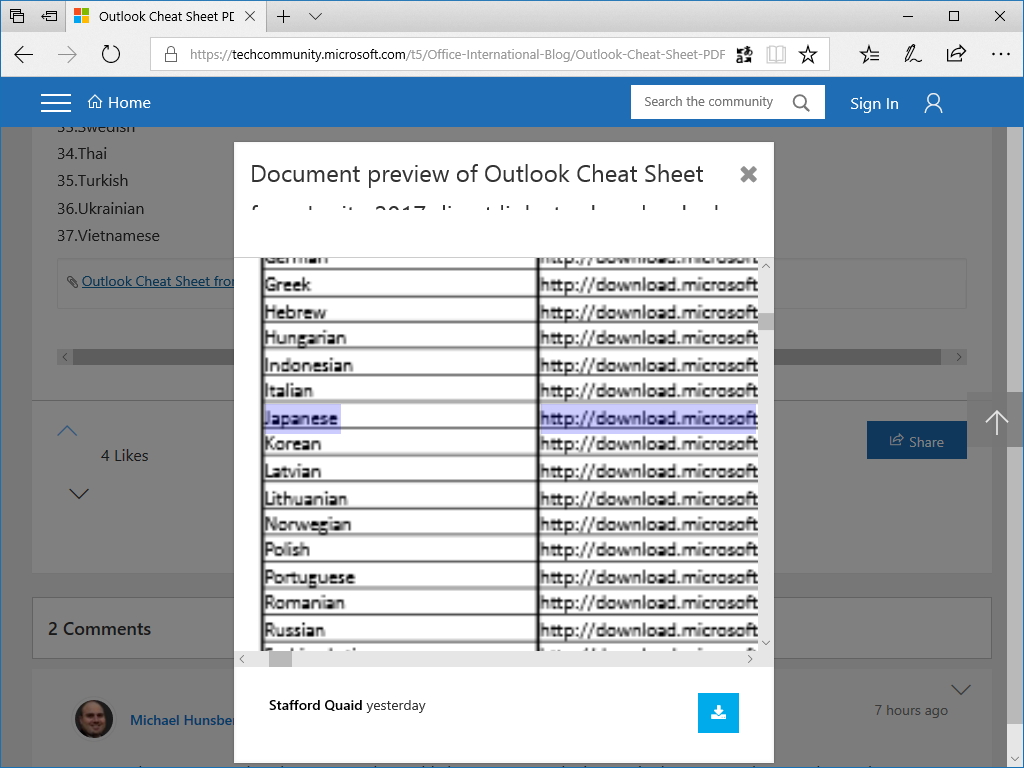1024x768 pixels.
Task: Switch to the Outlook Cheat Sheet tab
Action: [160, 17]
